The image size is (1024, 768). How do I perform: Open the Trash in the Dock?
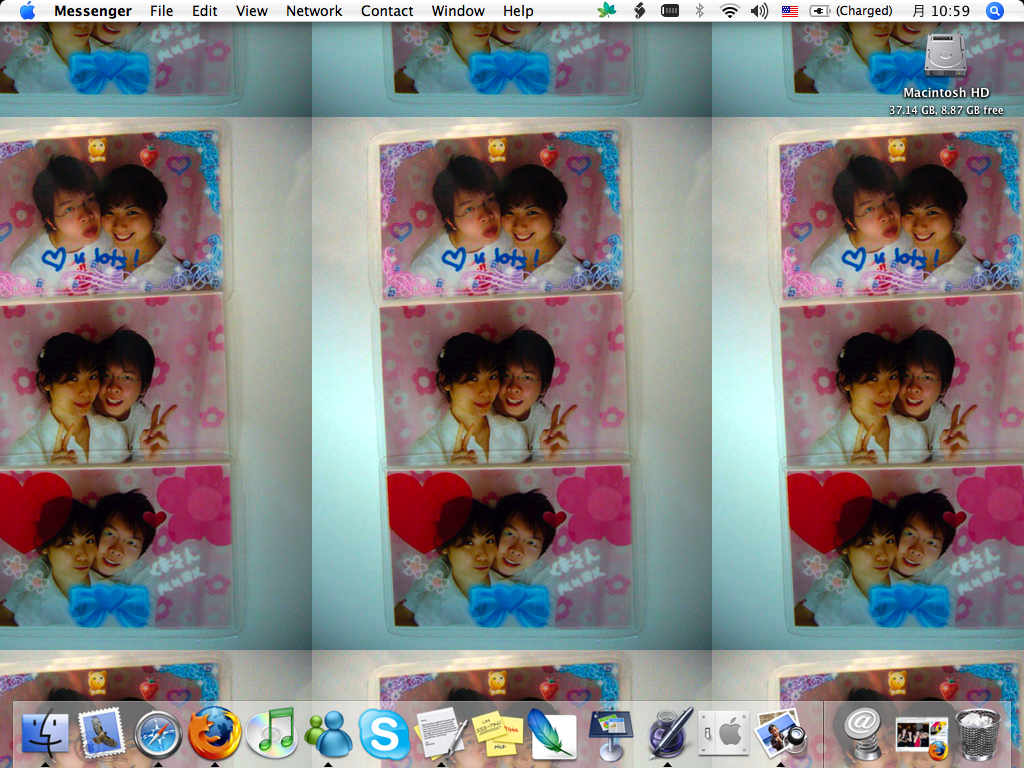978,735
